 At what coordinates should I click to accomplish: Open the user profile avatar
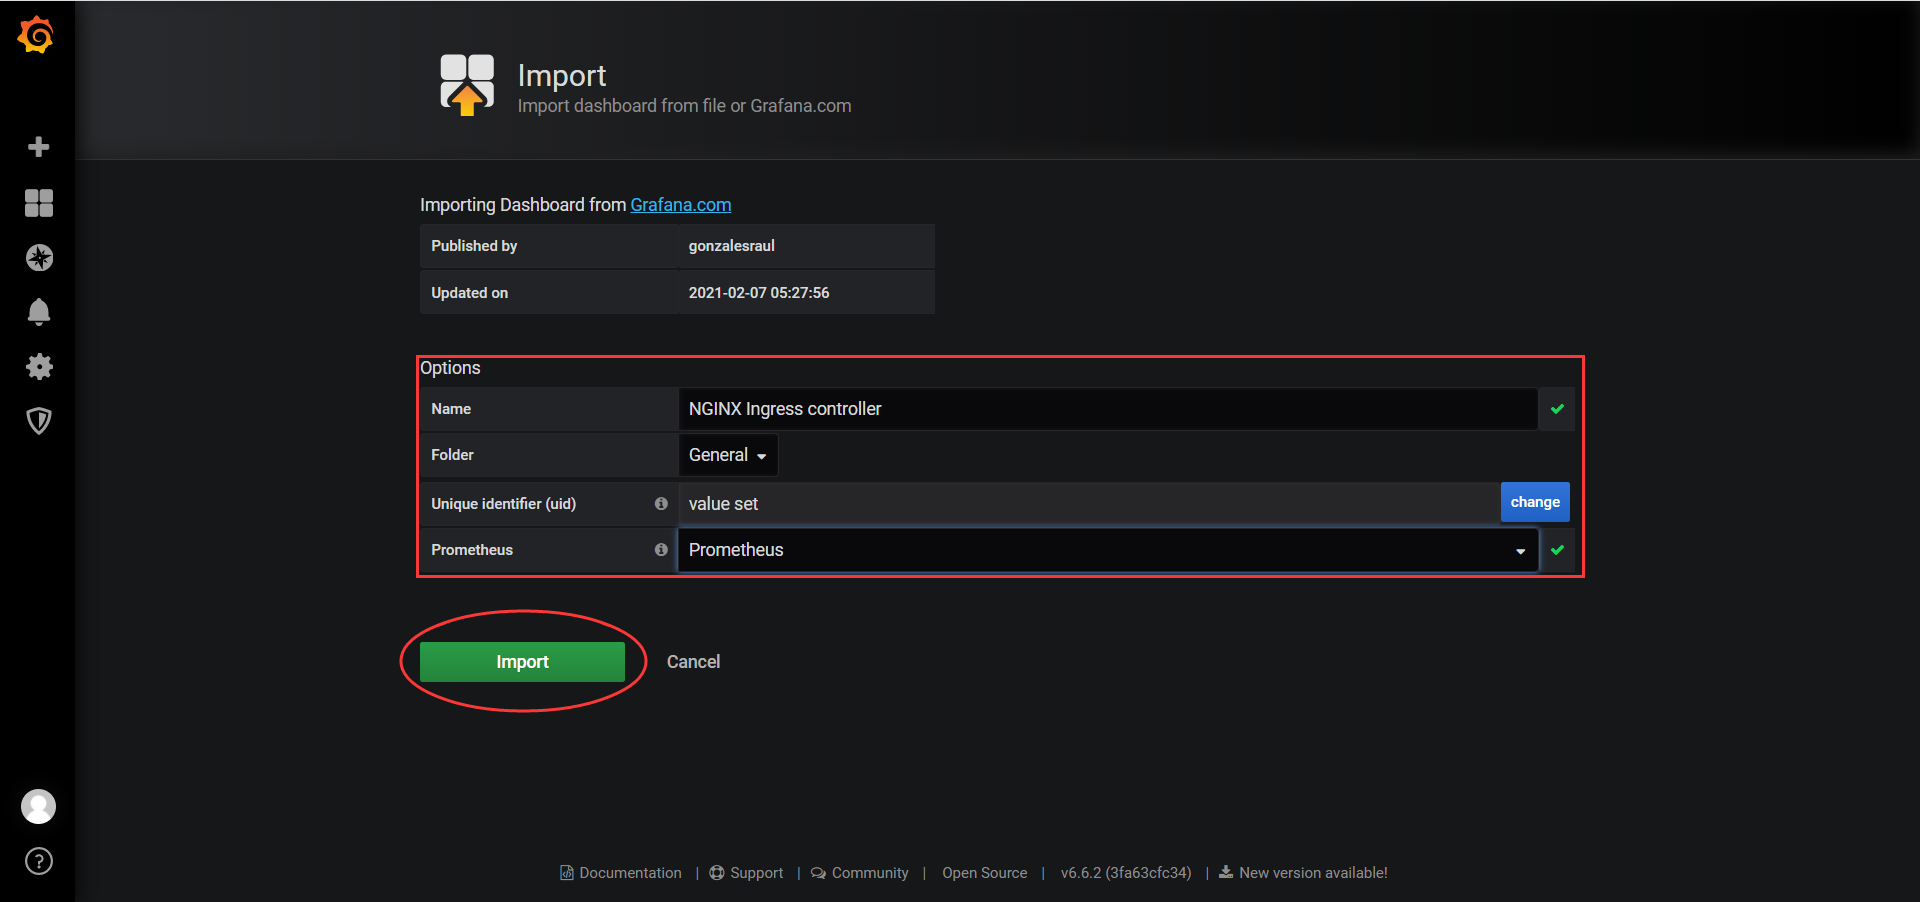point(39,806)
